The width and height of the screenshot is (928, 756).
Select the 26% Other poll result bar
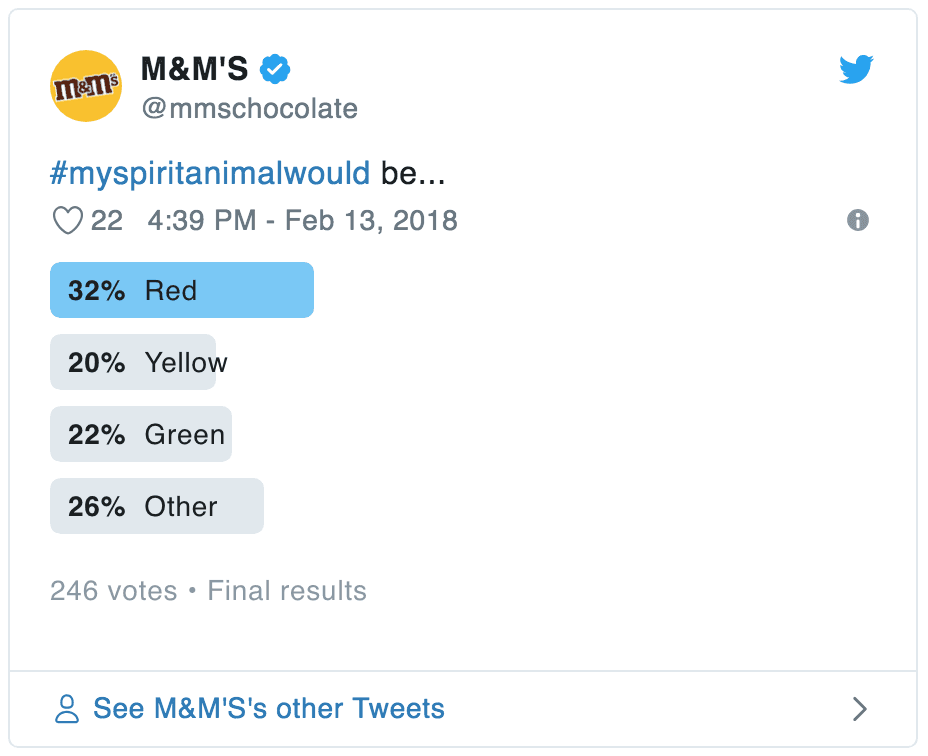(x=157, y=506)
